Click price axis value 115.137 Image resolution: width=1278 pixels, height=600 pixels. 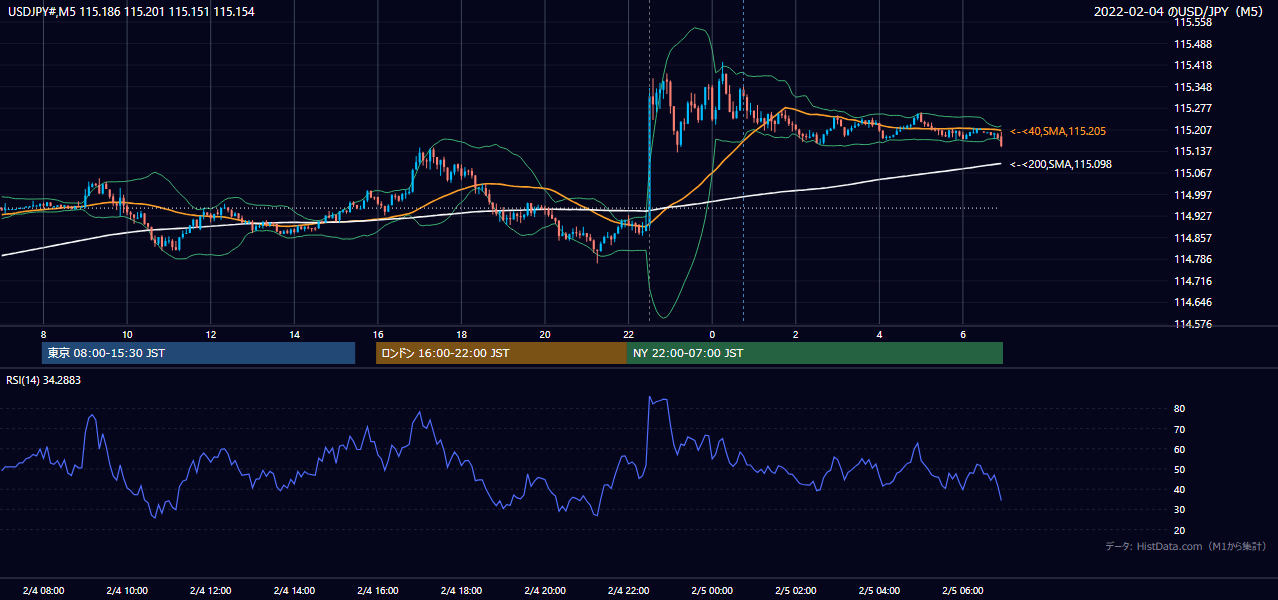click(1192, 151)
